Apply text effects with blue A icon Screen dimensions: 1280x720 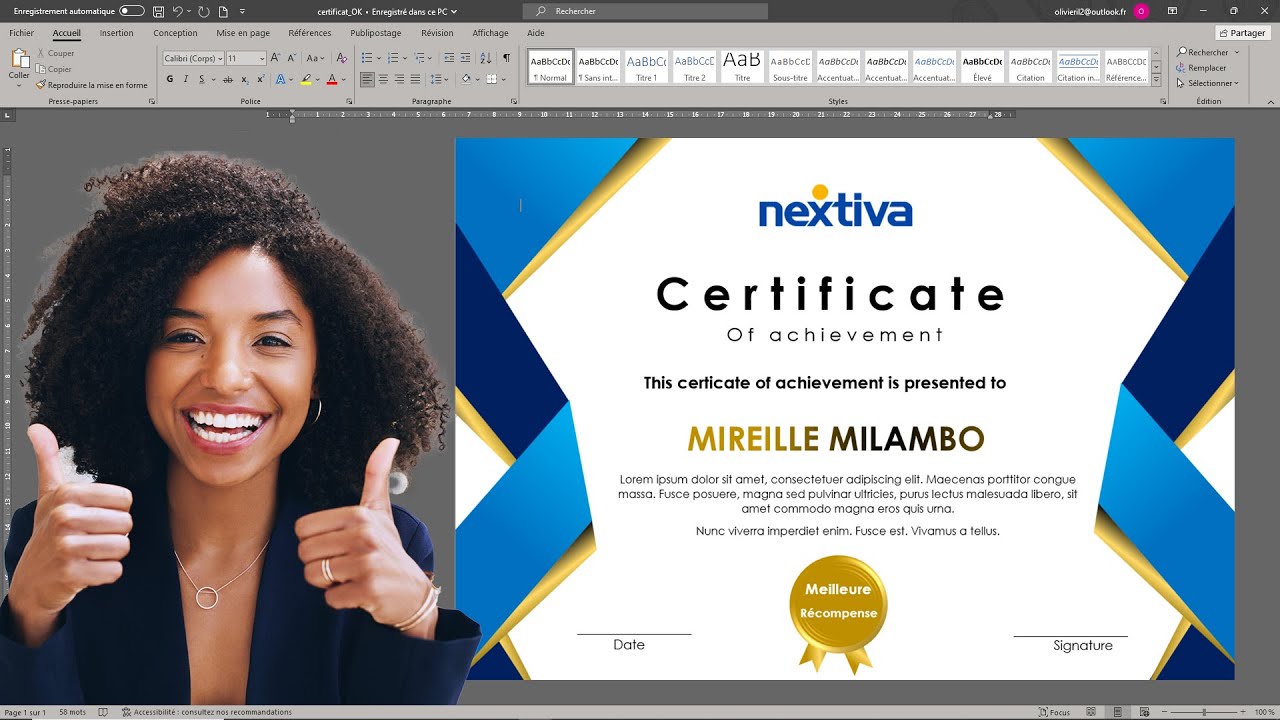(279, 79)
